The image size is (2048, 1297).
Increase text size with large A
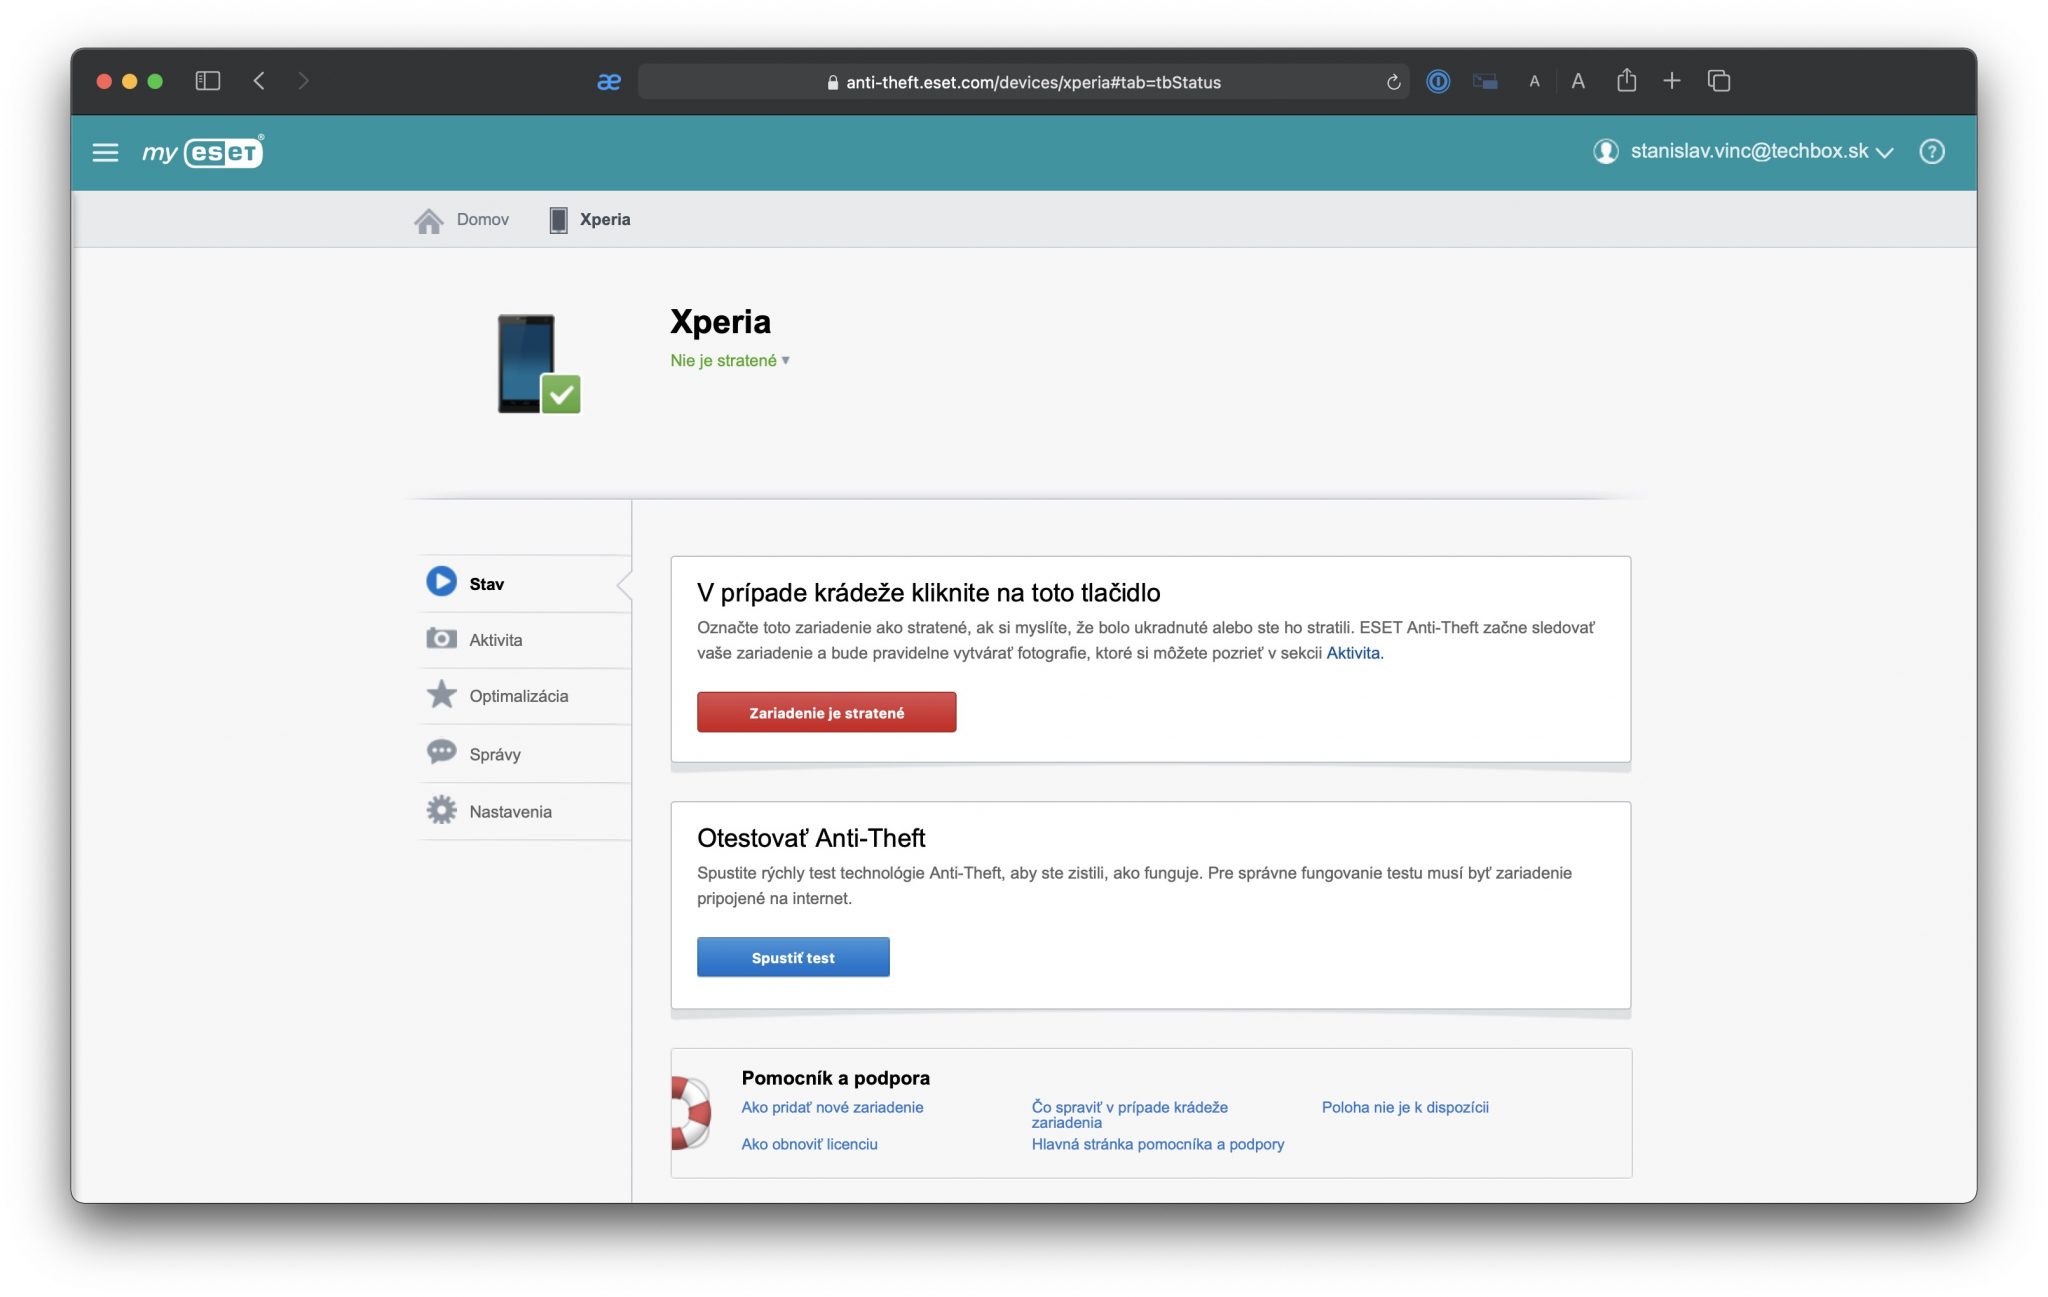(x=1578, y=82)
